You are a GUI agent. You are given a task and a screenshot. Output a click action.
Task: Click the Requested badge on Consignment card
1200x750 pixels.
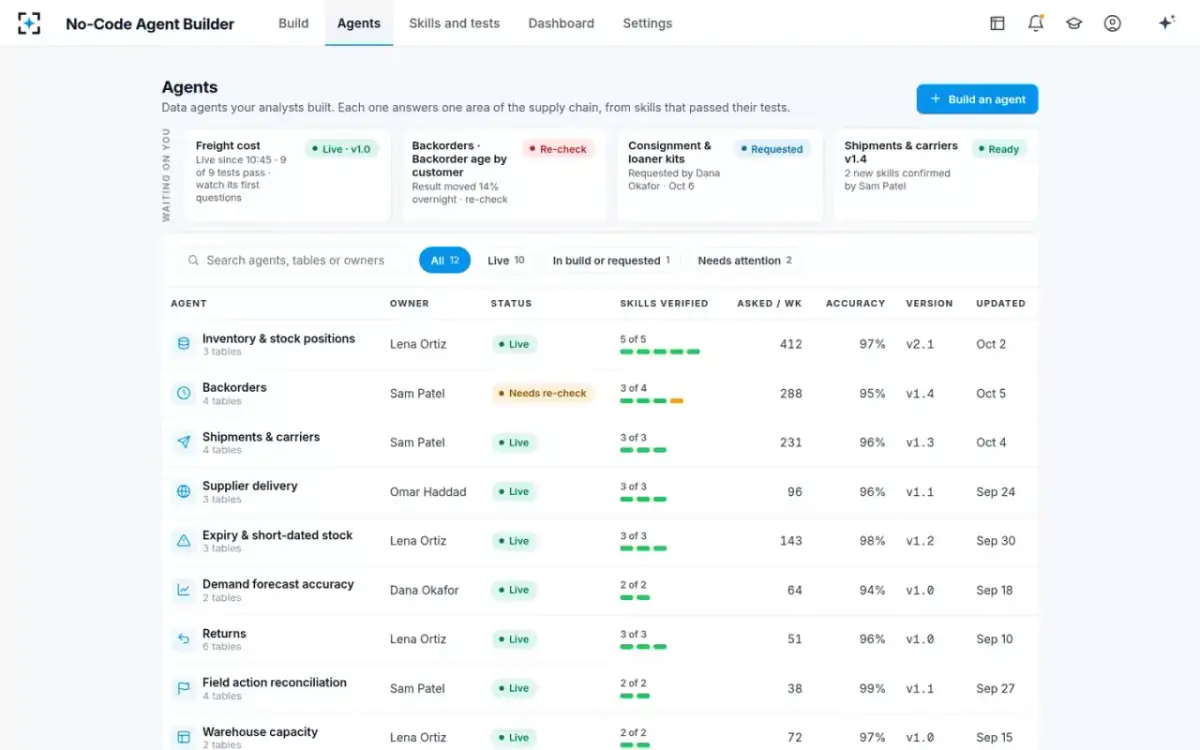coord(771,149)
